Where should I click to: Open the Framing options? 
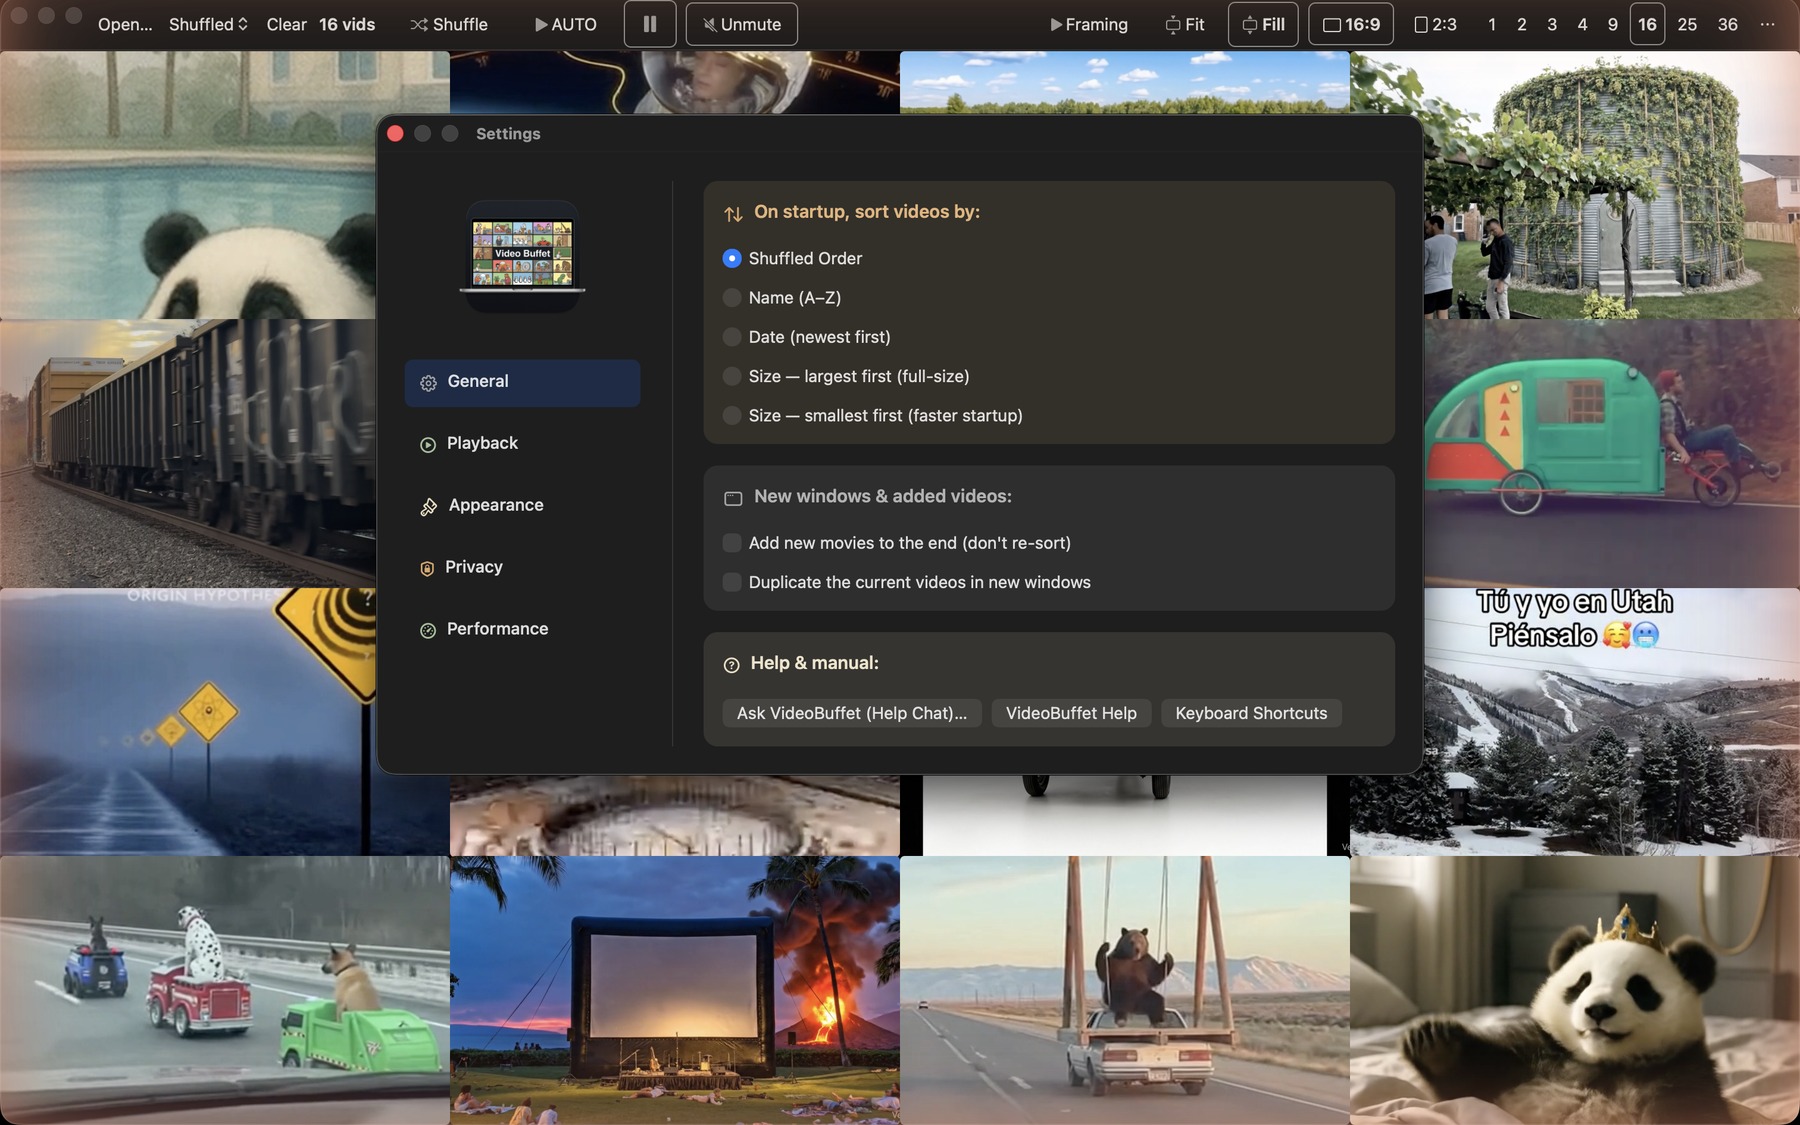click(1088, 24)
